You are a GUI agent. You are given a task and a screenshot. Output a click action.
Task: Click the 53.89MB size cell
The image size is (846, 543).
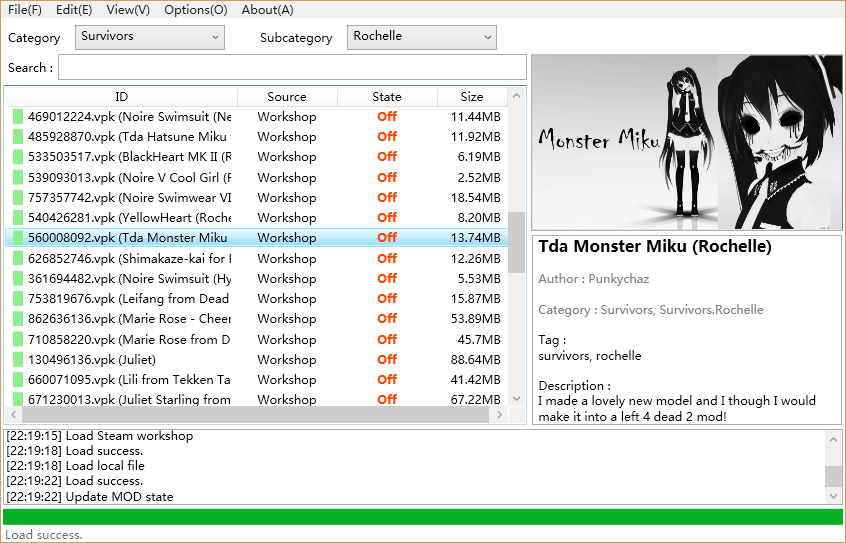point(475,318)
